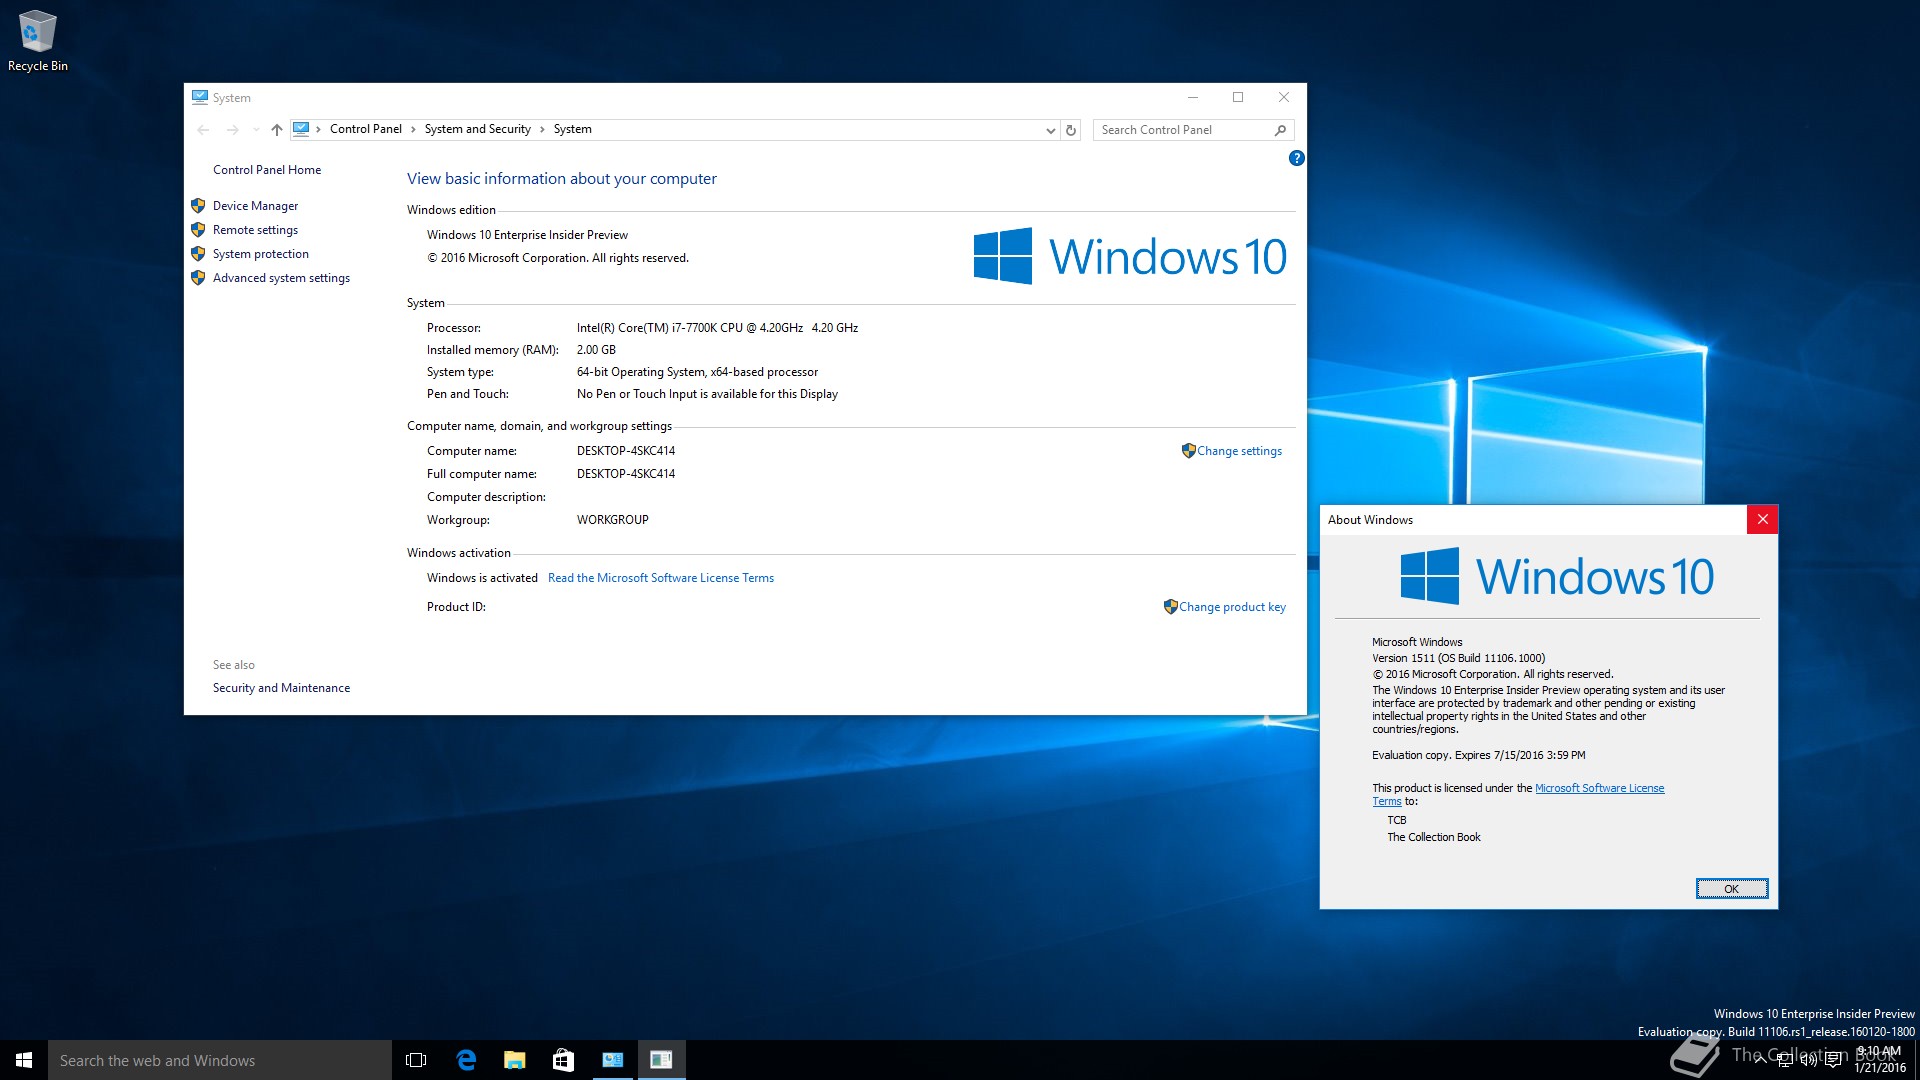Click Search the web and Windows box
Viewport: 1920px width, 1080px height.
tap(220, 1060)
